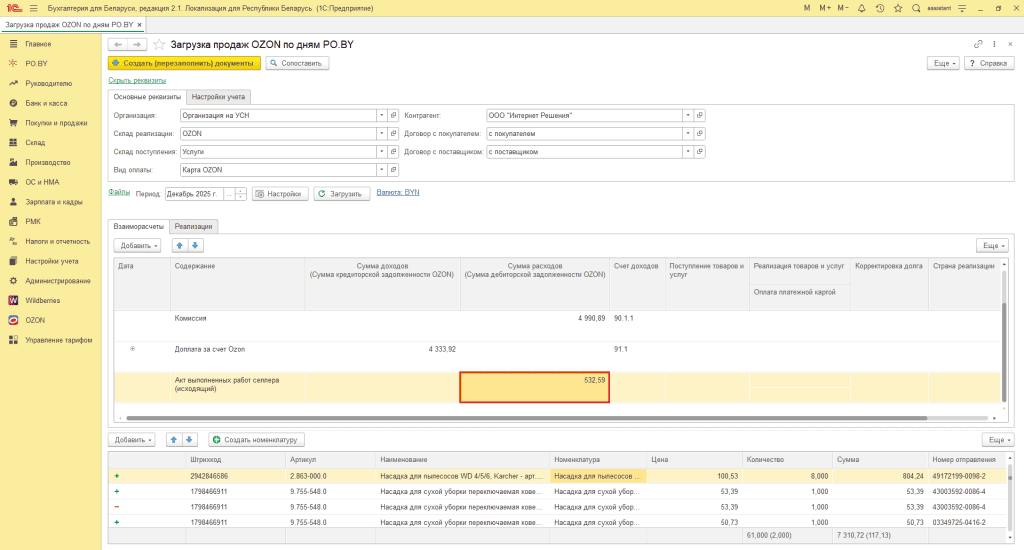The width and height of the screenshot is (1024, 550).
Task: Expand the Договор с поставщиком dropdown
Action: pos(688,152)
